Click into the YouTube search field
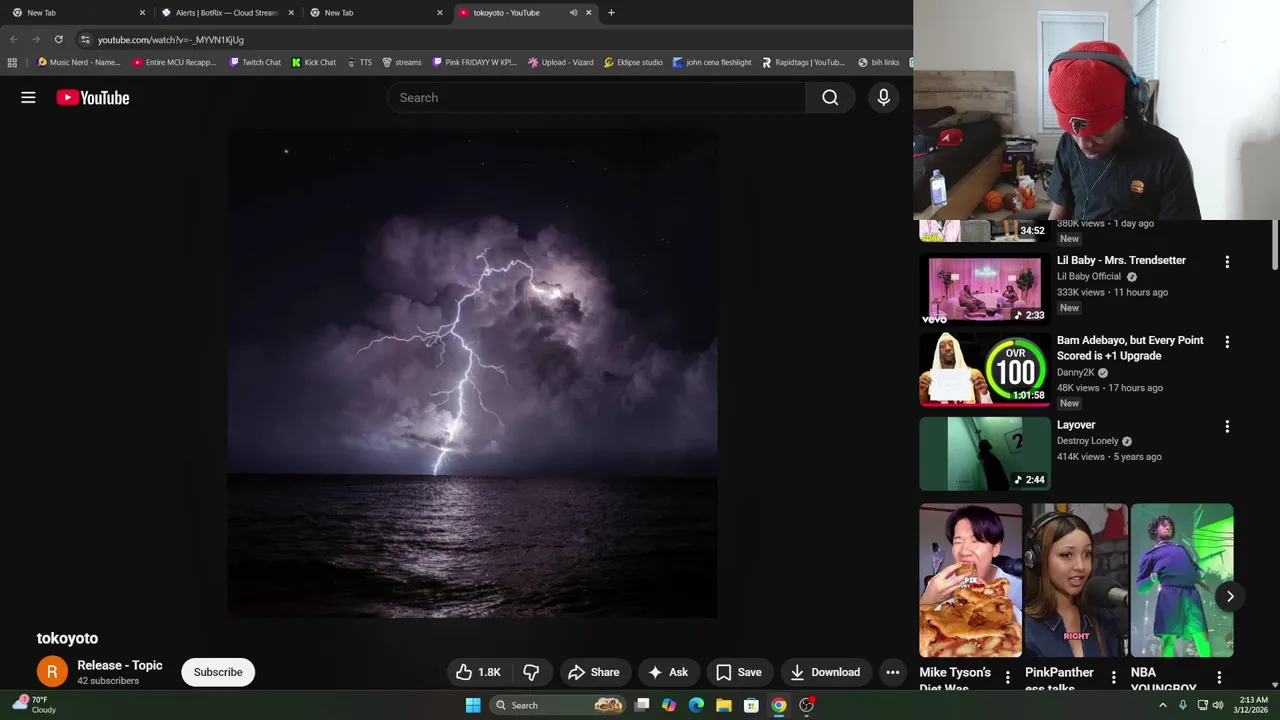Screen dimensions: 1280x720 [596, 97]
